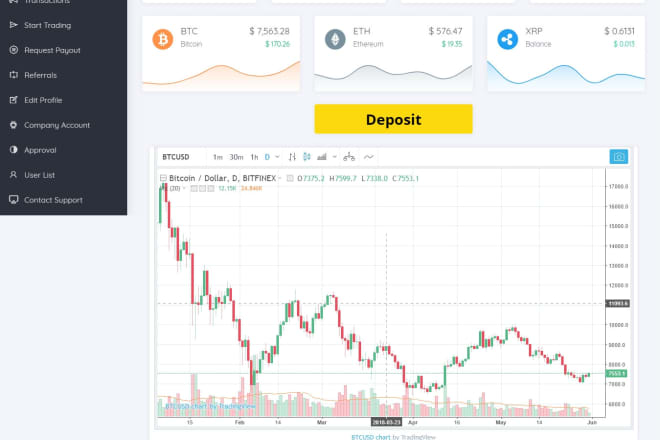Collapse the Bitcoin / Dollar legend box
The width and height of the screenshot is (660, 440).
[x=163, y=178]
